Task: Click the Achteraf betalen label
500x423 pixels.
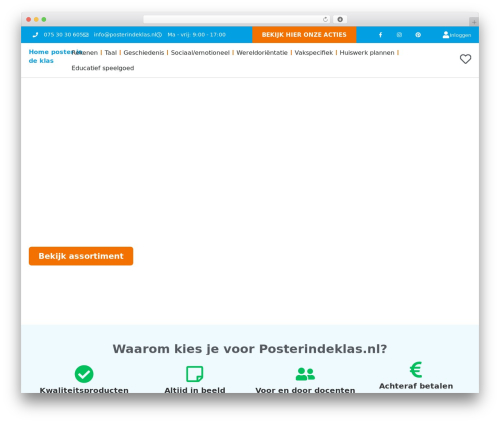Action: click(416, 386)
